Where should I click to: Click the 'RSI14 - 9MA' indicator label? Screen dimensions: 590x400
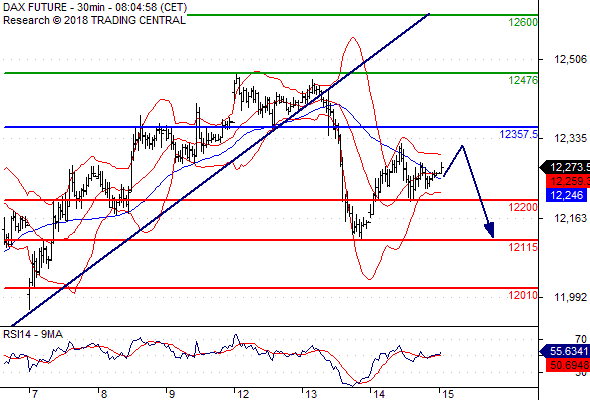pos(33,334)
